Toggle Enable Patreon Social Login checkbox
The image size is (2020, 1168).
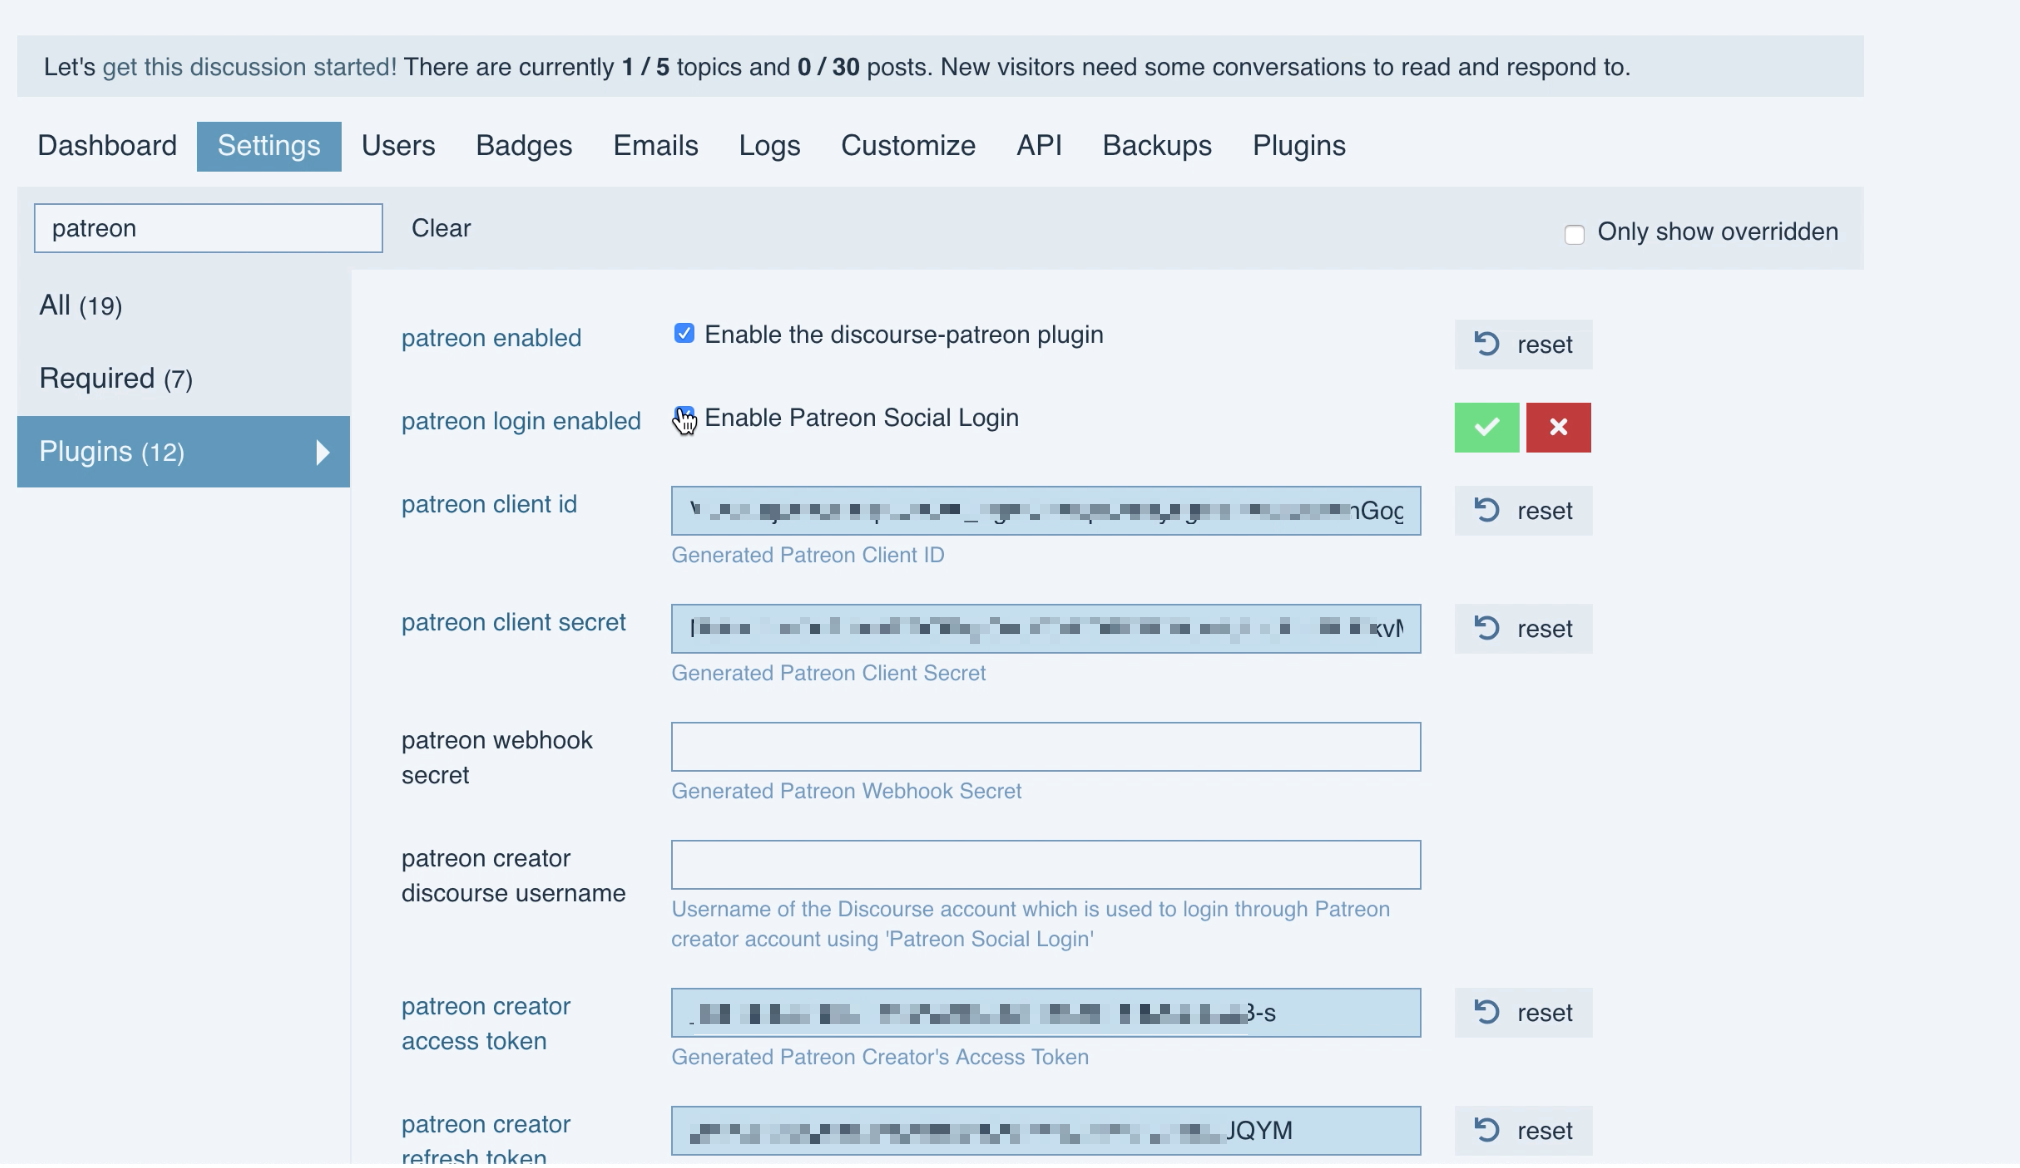[x=684, y=416]
